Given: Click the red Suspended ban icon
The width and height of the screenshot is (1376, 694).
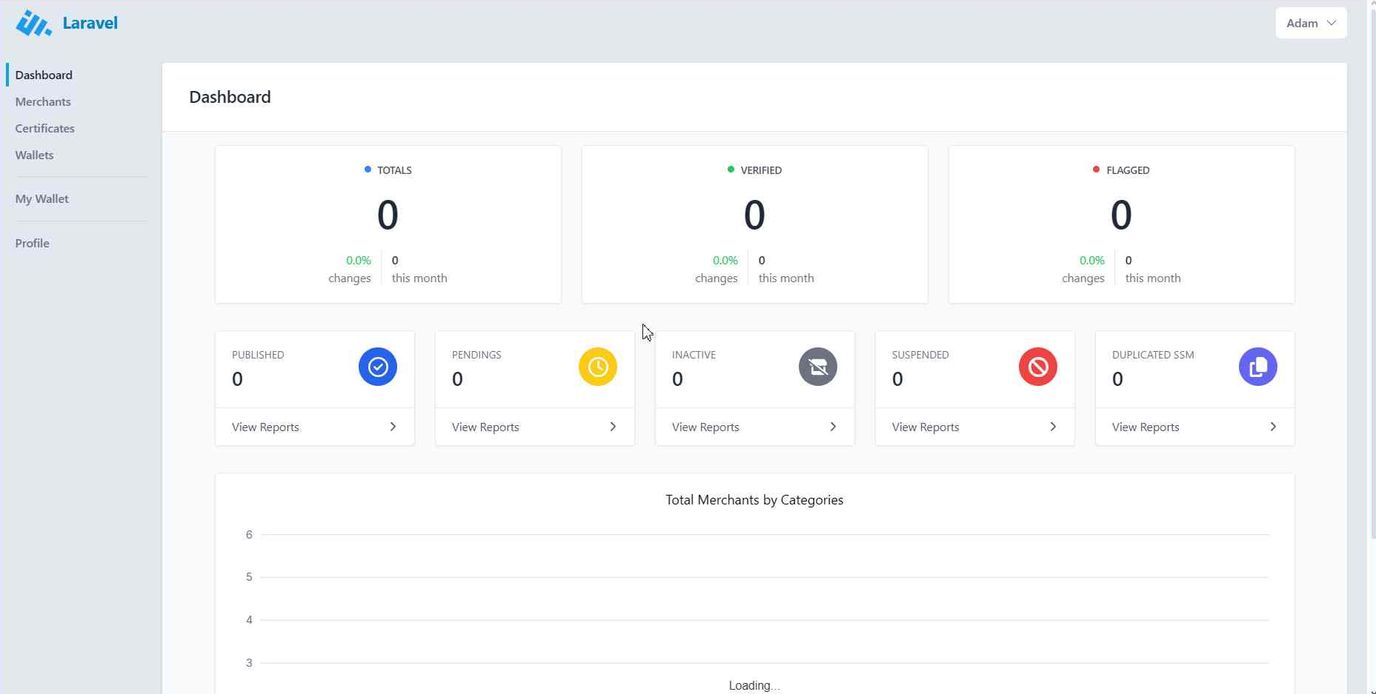Looking at the screenshot, I should click(1038, 367).
